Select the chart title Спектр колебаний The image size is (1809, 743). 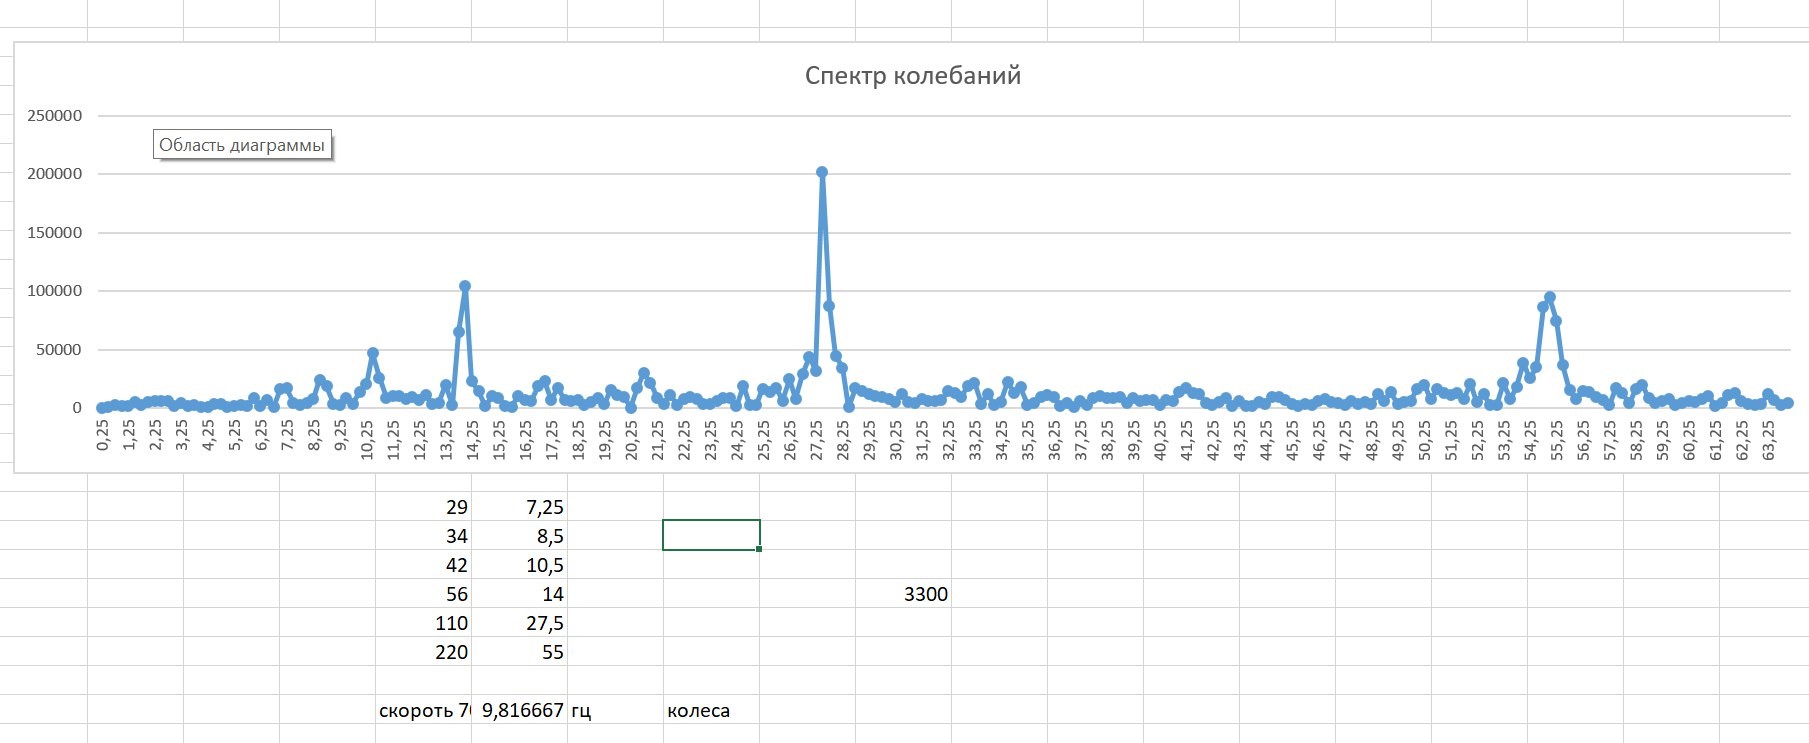912,76
